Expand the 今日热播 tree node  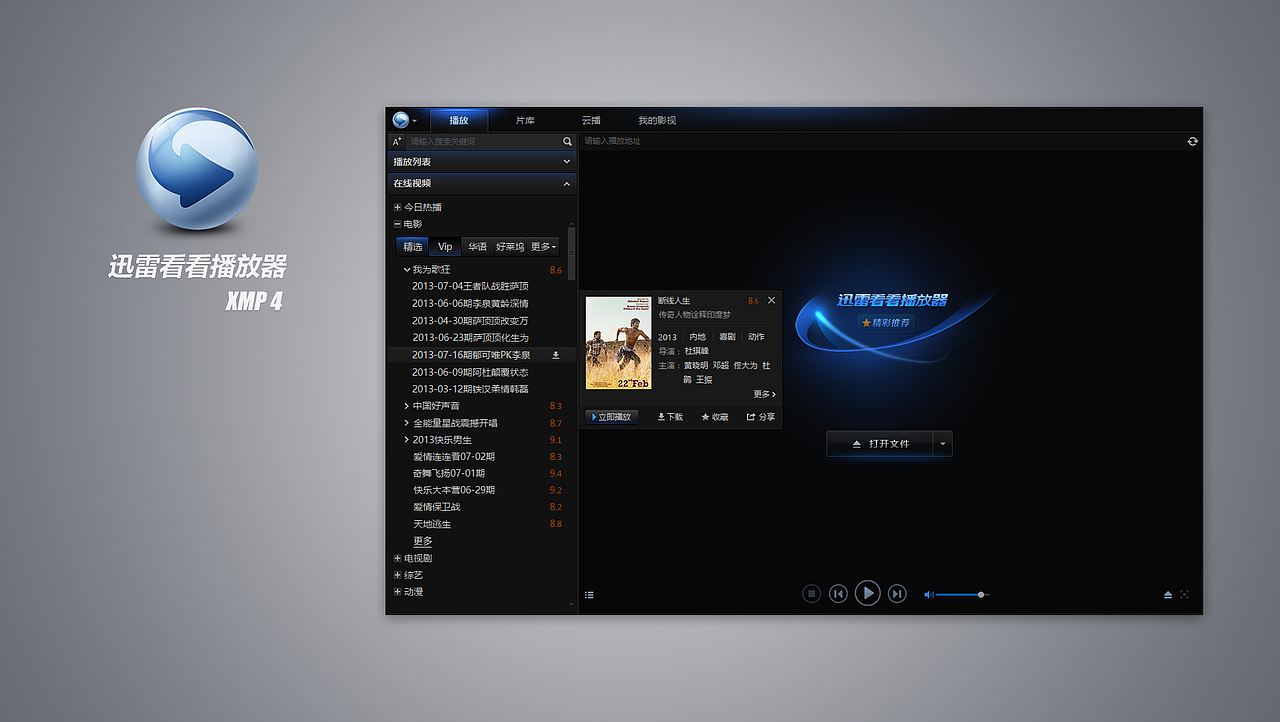[397, 207]
